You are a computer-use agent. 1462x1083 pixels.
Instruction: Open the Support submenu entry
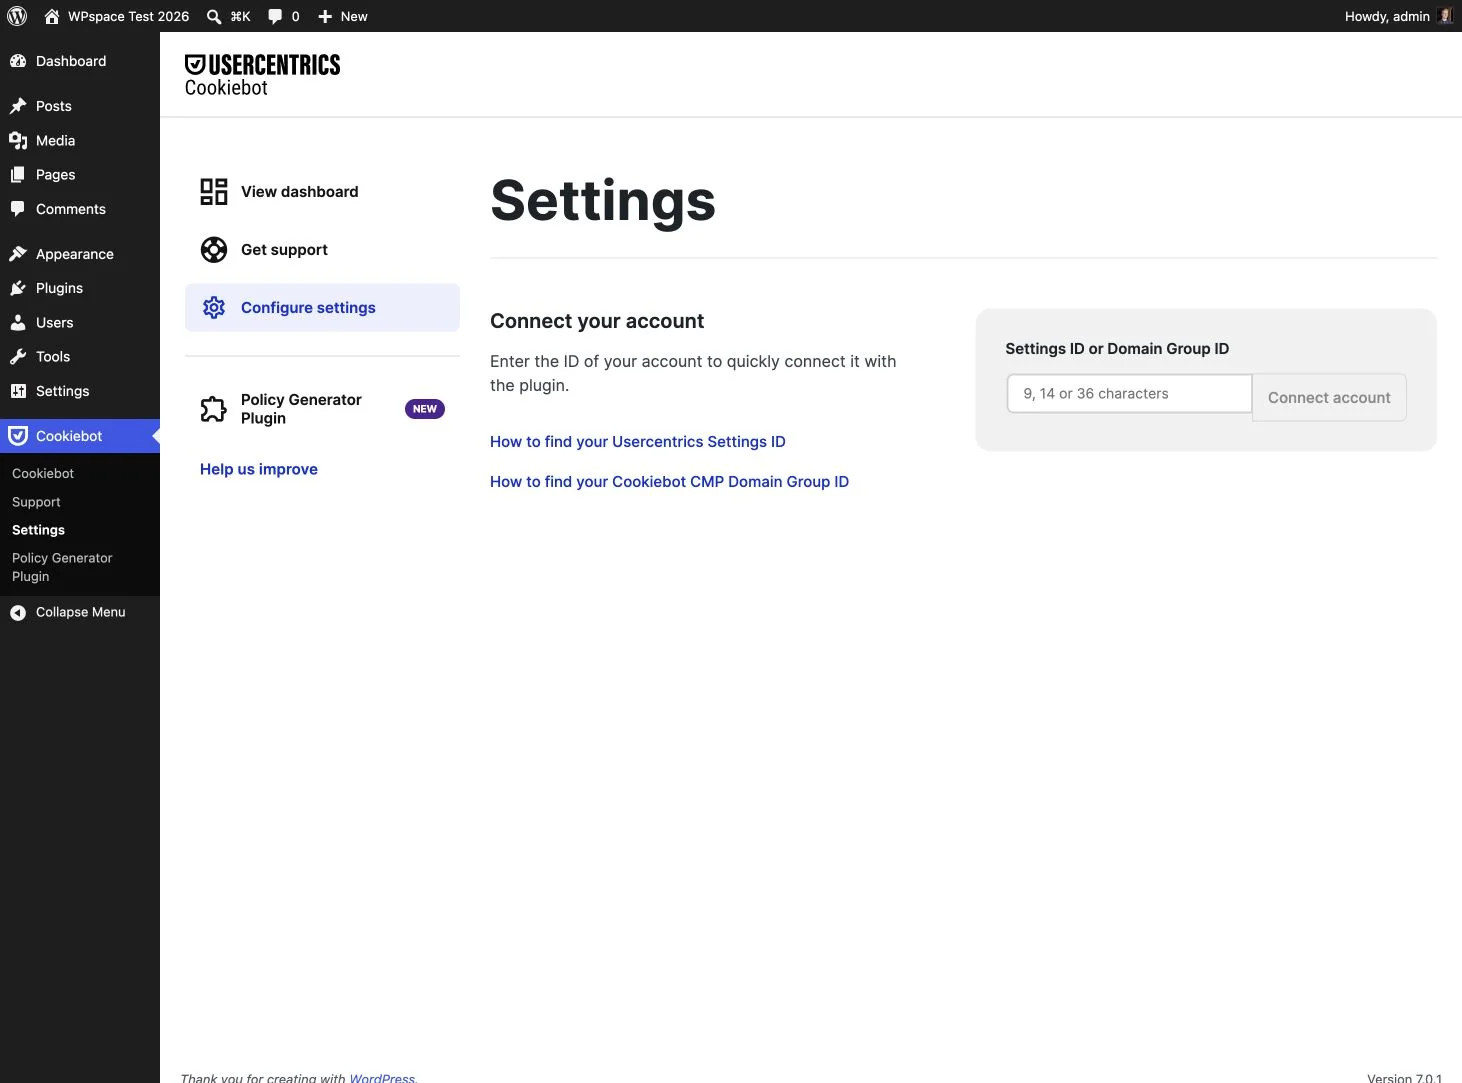36,502
